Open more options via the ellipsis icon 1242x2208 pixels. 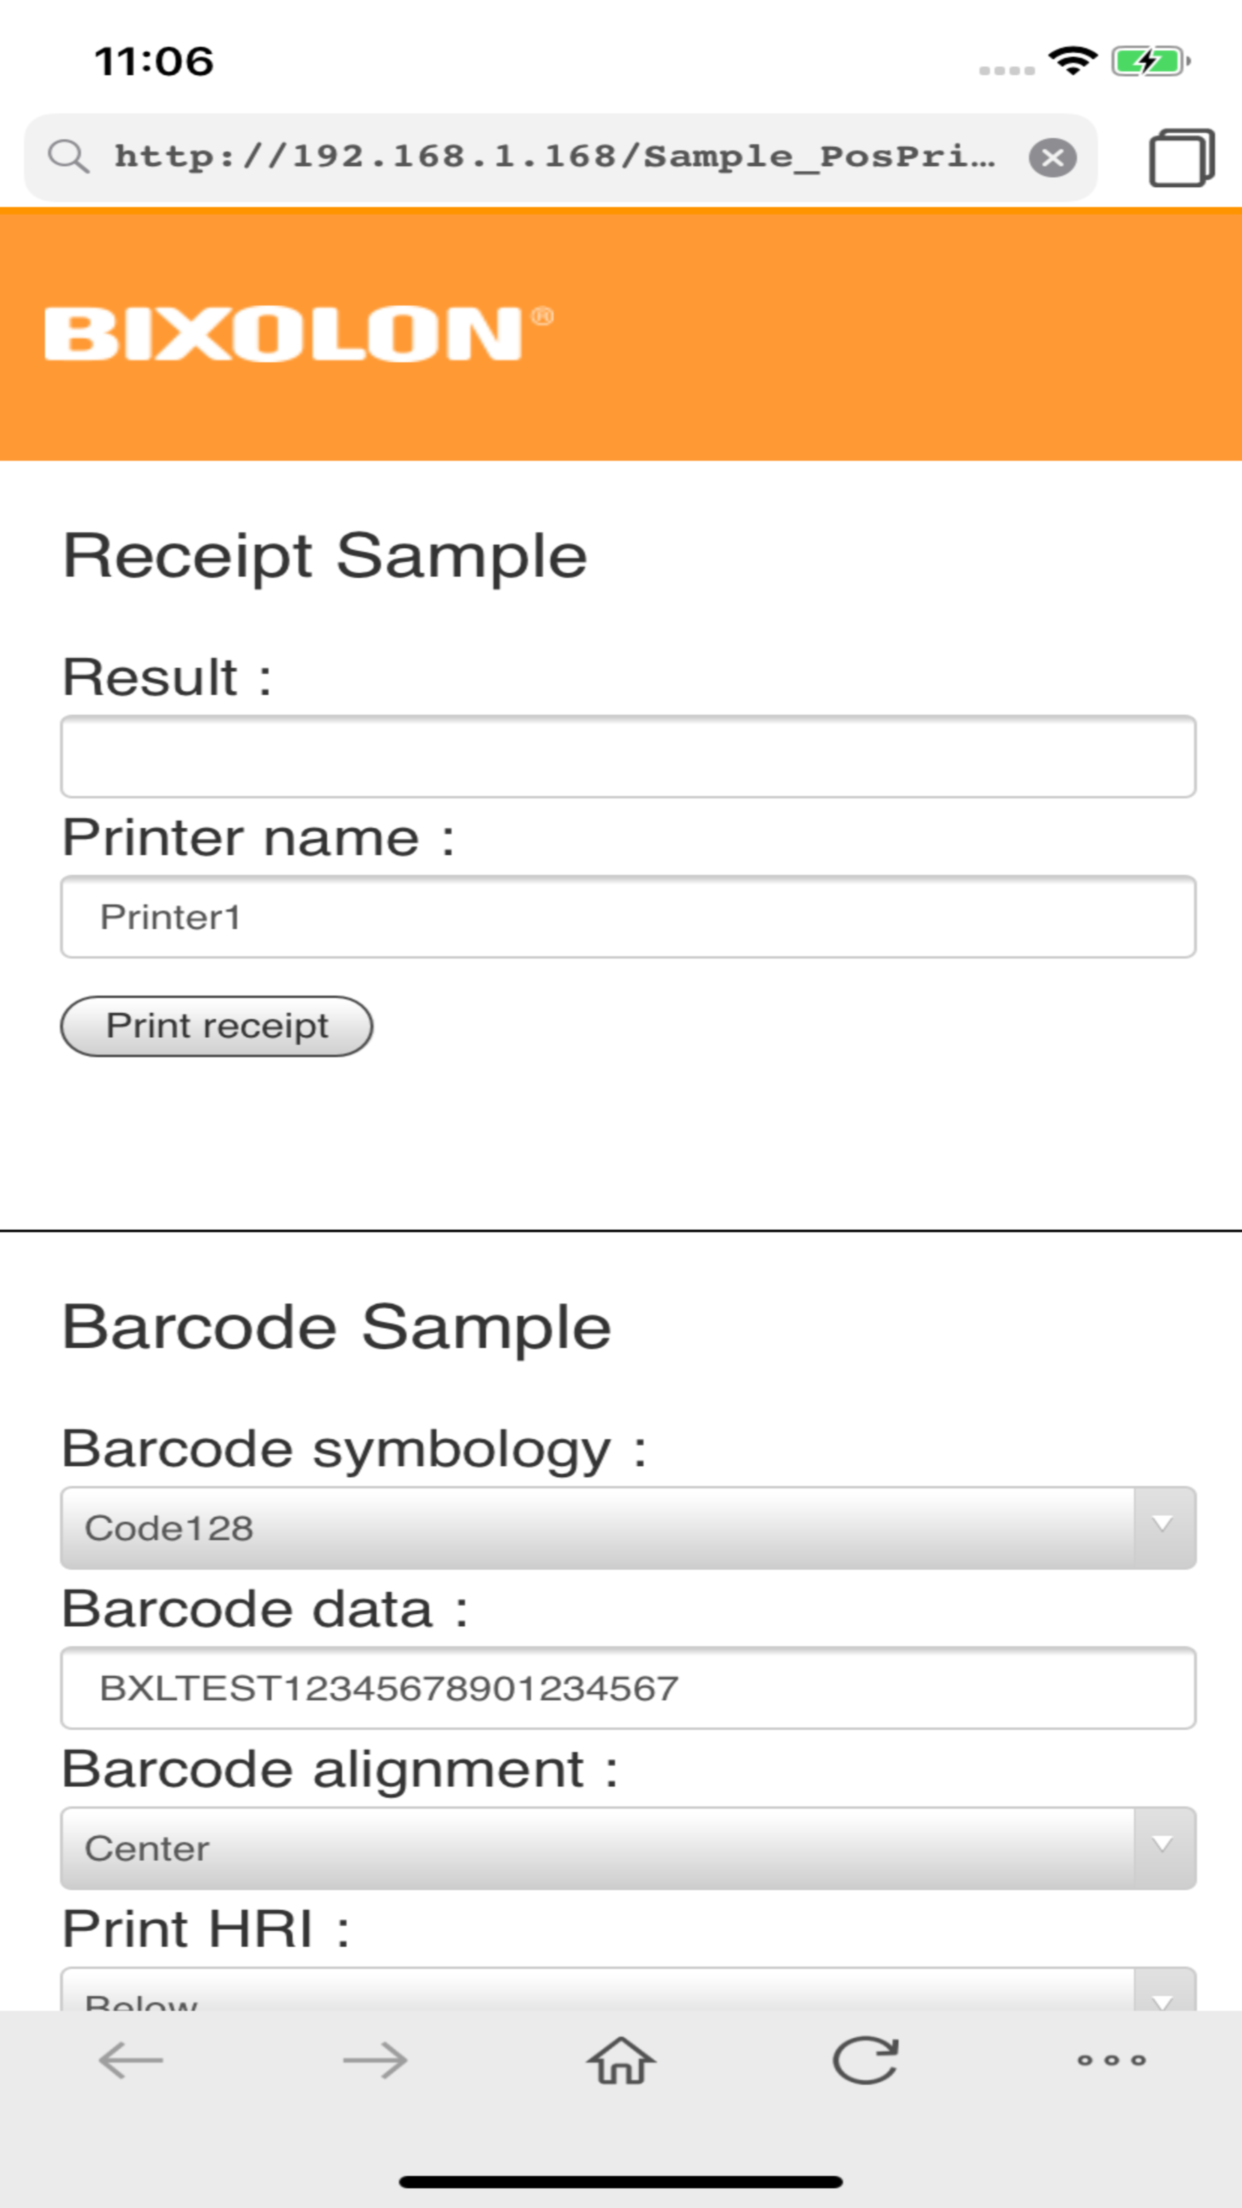(x=1111, y=2060)
